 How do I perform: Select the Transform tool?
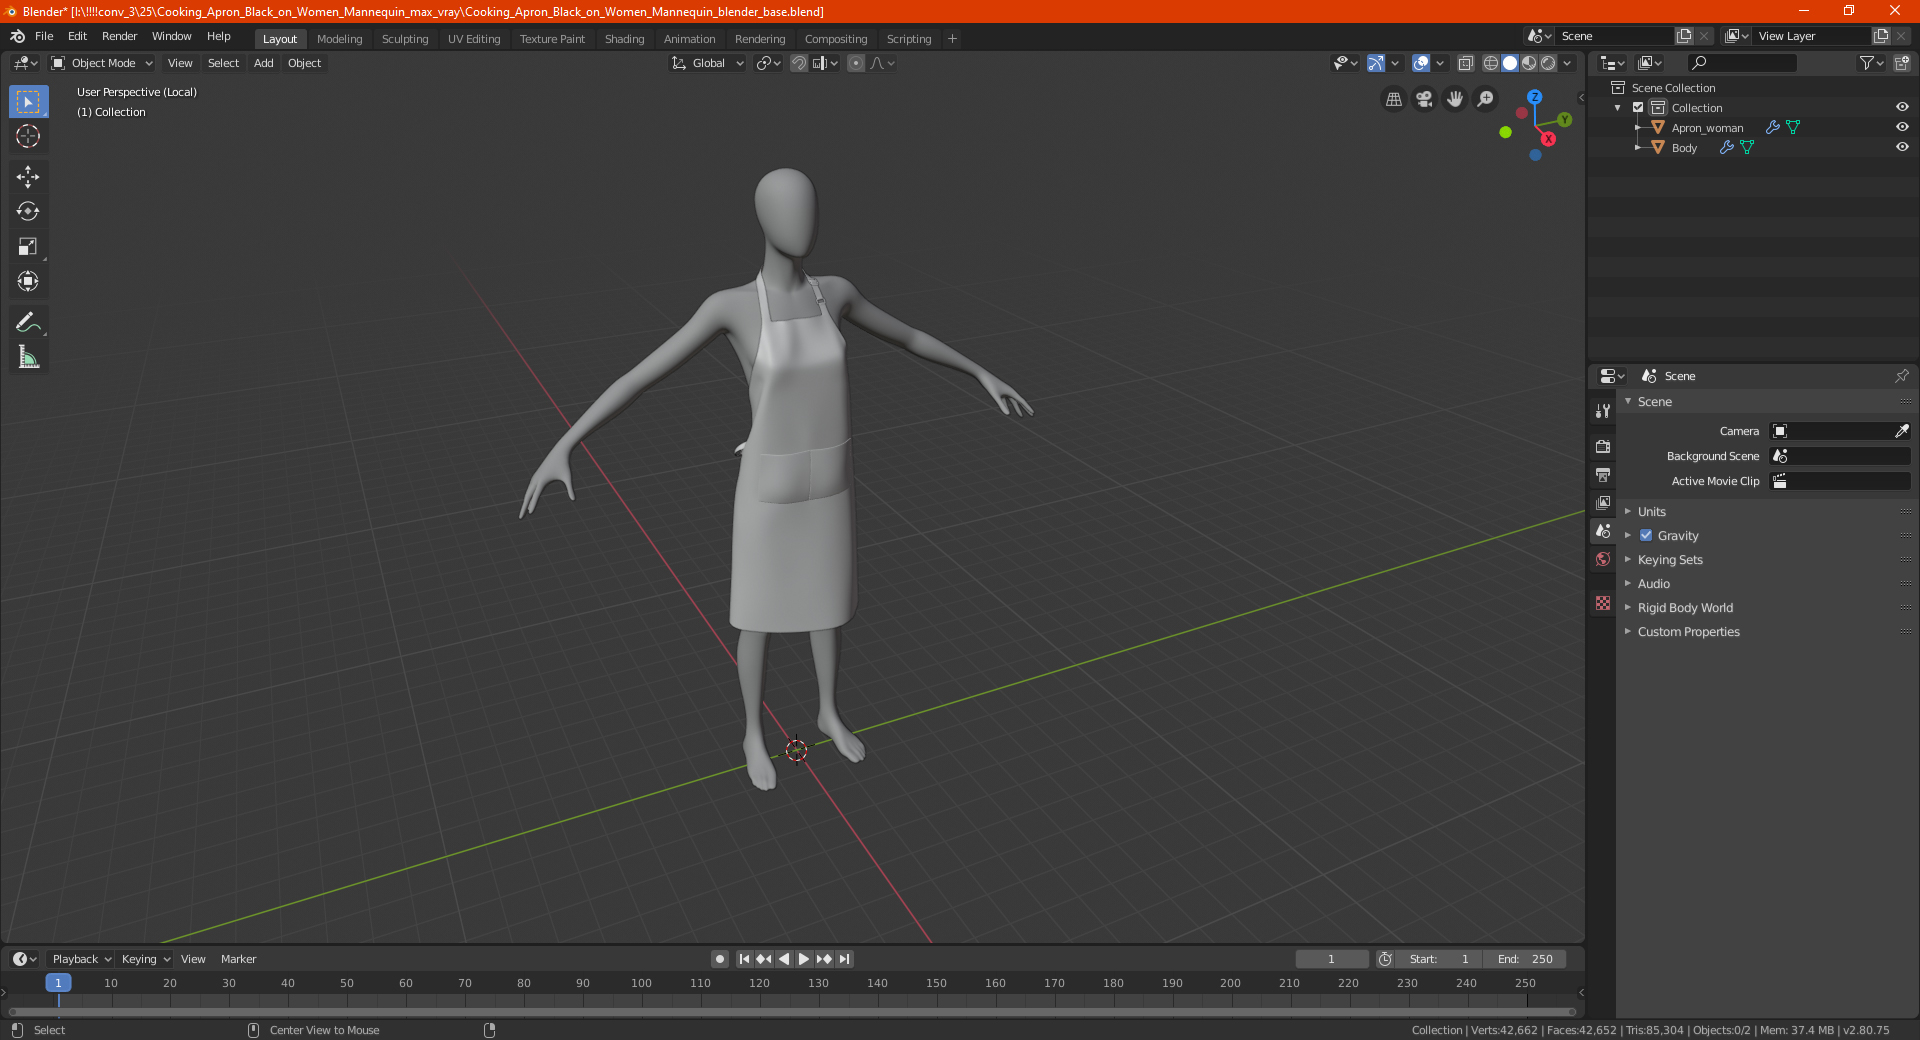(28, 281)
